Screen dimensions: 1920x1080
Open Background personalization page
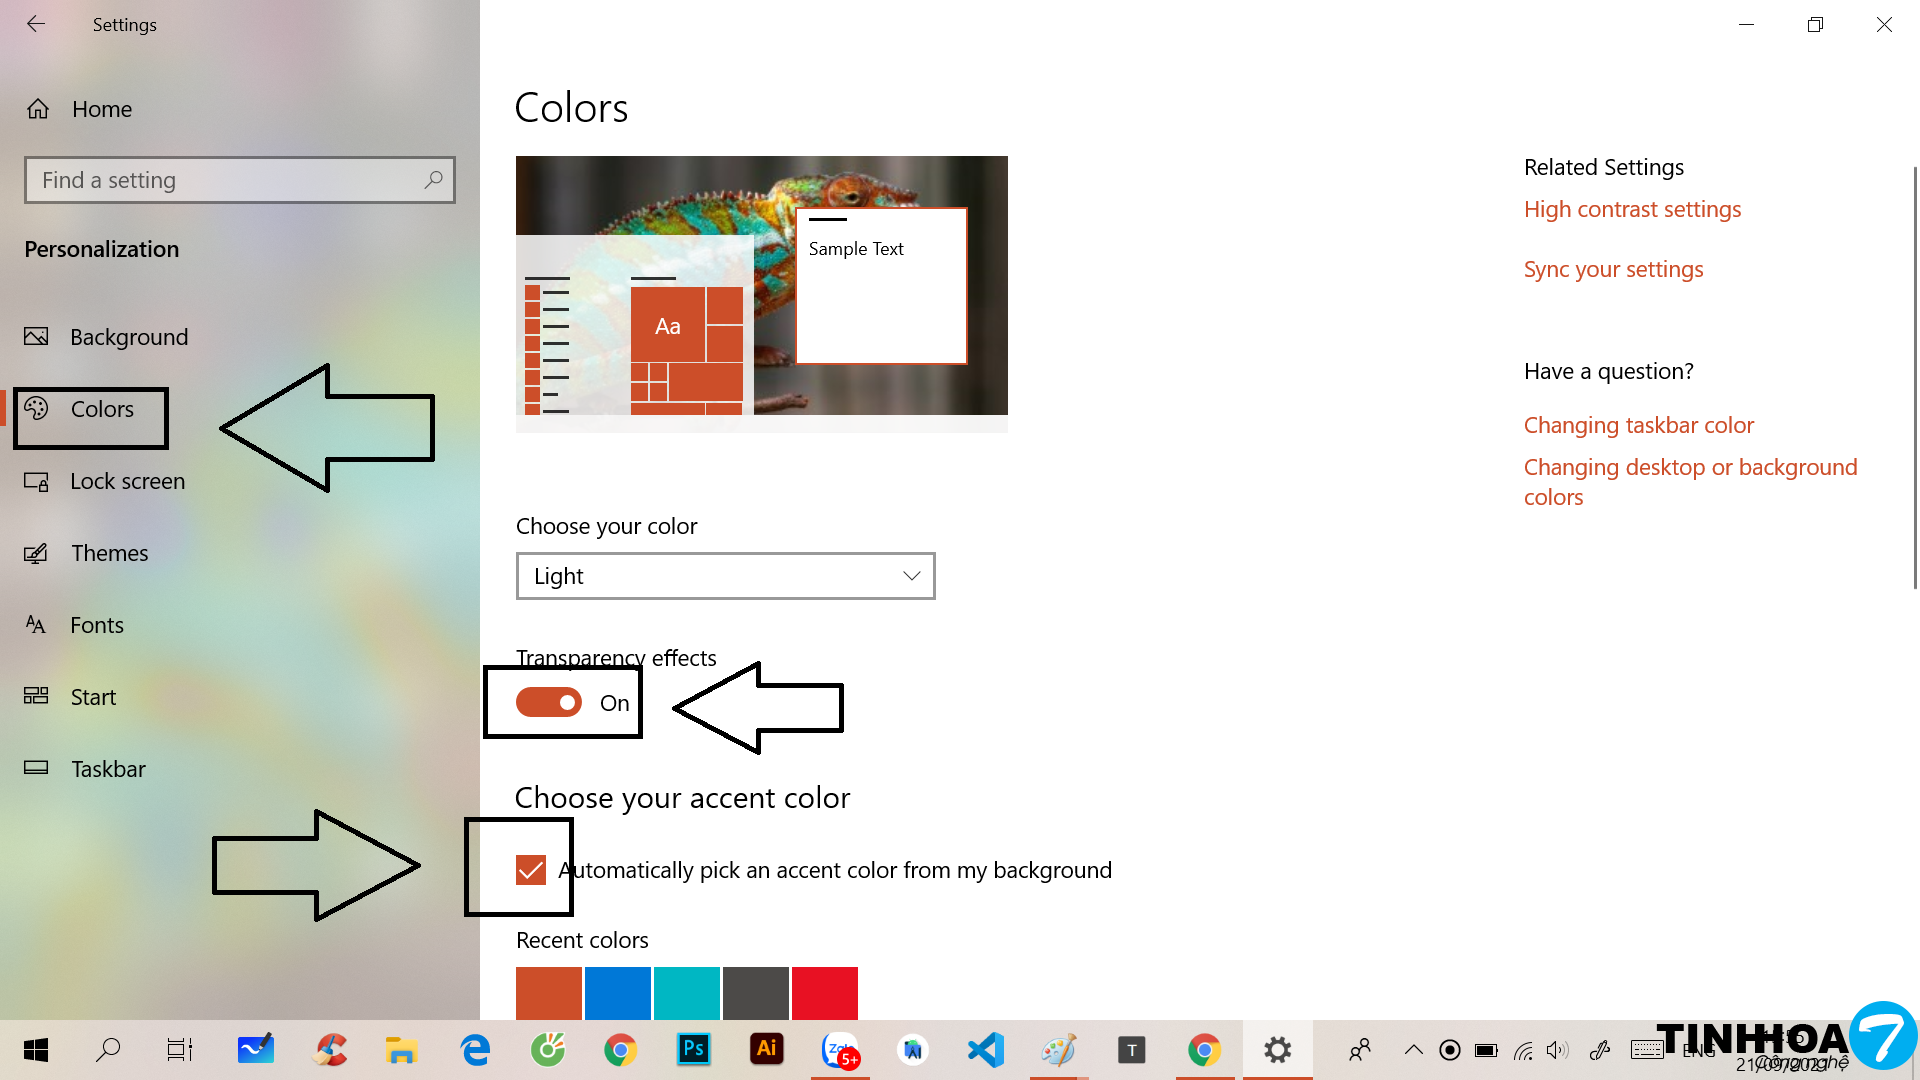(128, 337)
